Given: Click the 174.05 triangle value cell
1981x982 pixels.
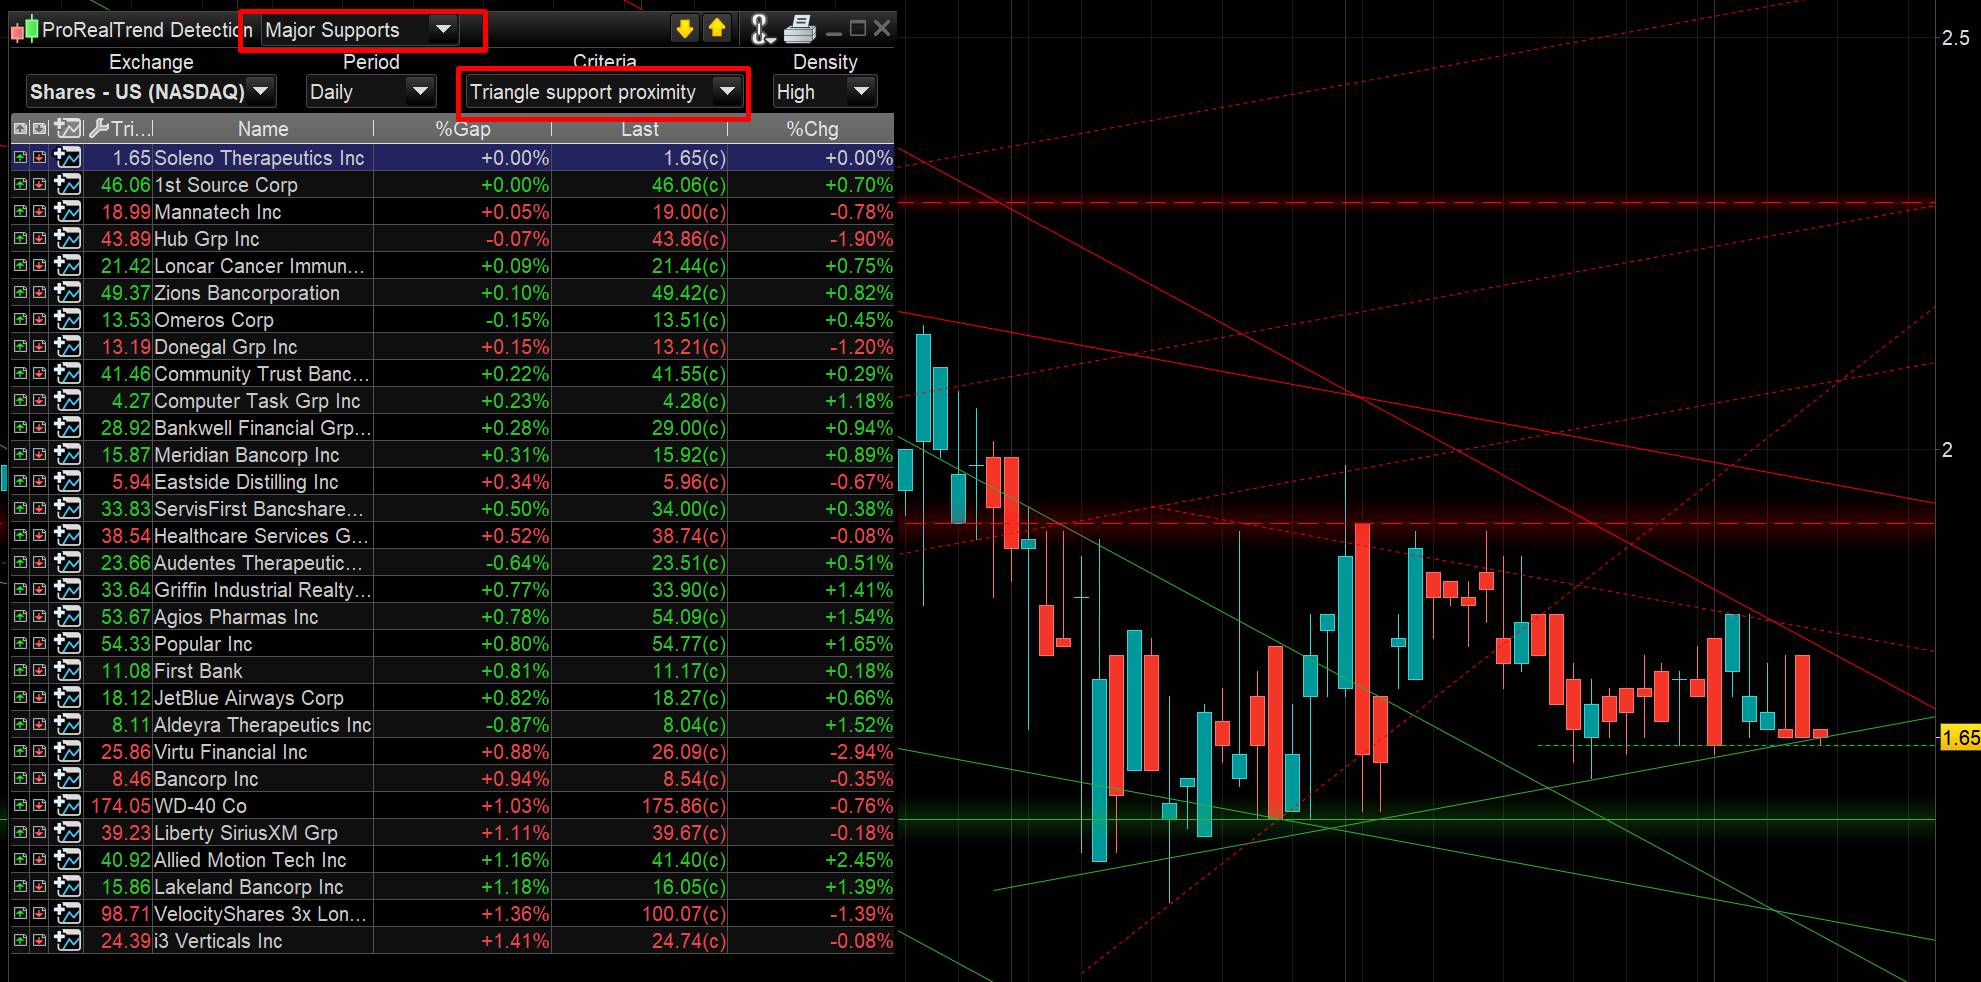Looking at the screenshot, I should pos(121,806).
